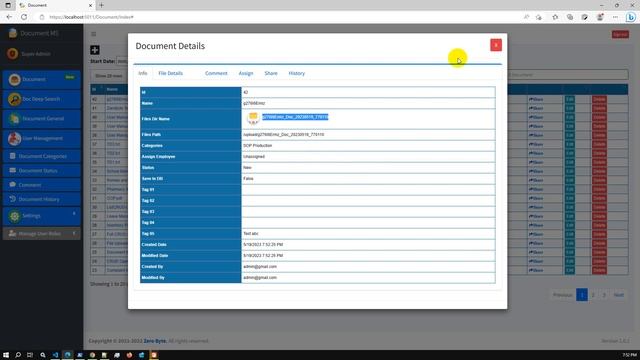Select the highlighted file directory name text

295,117
